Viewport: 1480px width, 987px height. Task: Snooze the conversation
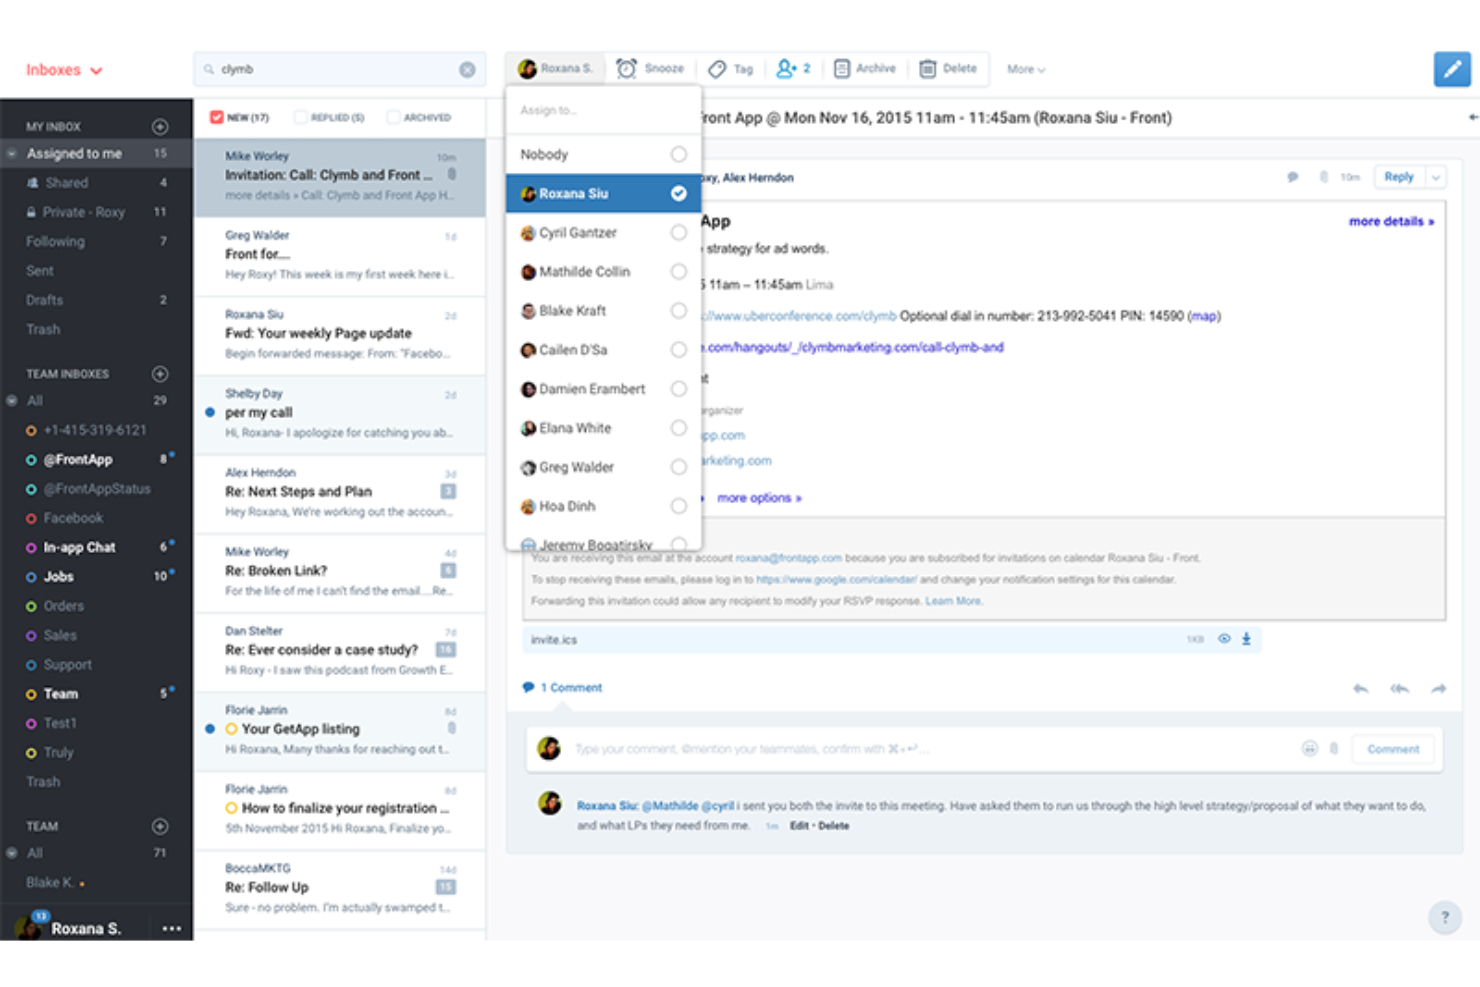pos(650,68)
